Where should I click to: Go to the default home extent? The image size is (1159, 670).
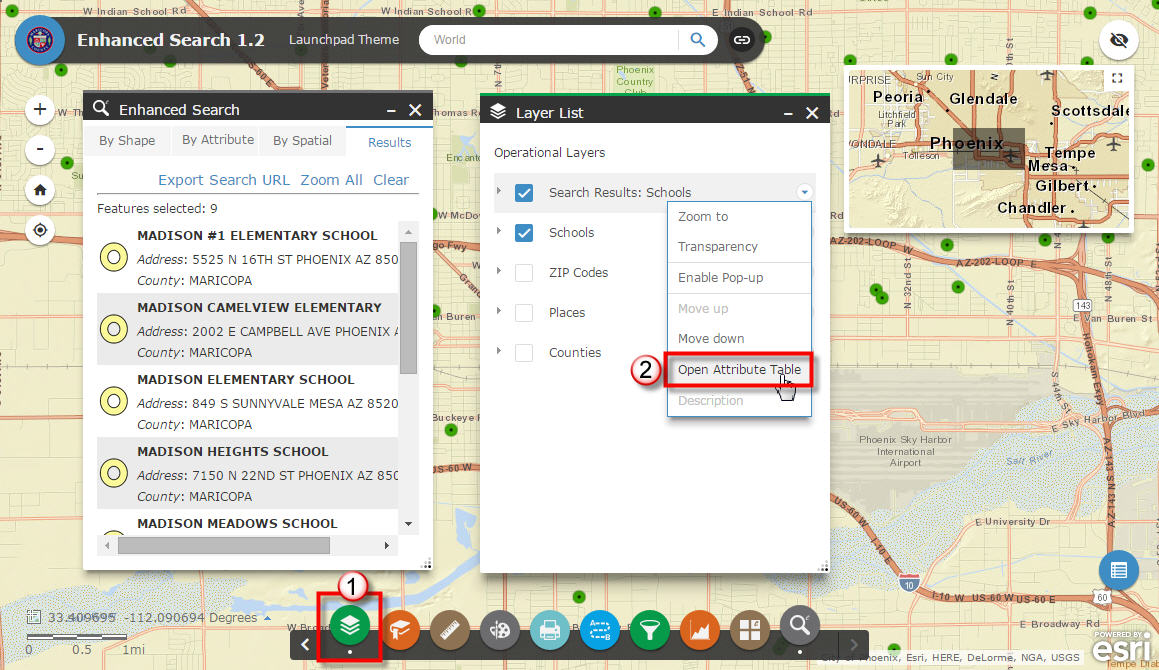pos(40,190)
